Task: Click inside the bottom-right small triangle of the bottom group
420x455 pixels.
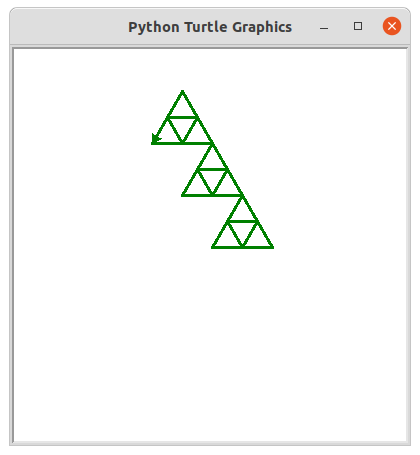Action: coord(258,238)
